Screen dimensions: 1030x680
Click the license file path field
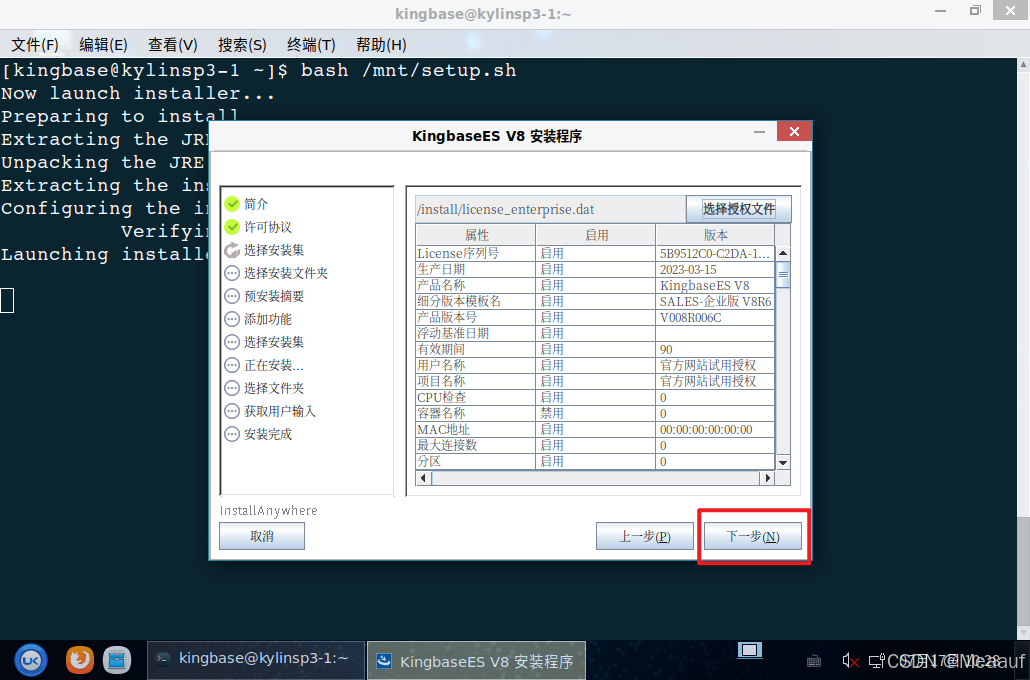[x=550, y=209]
